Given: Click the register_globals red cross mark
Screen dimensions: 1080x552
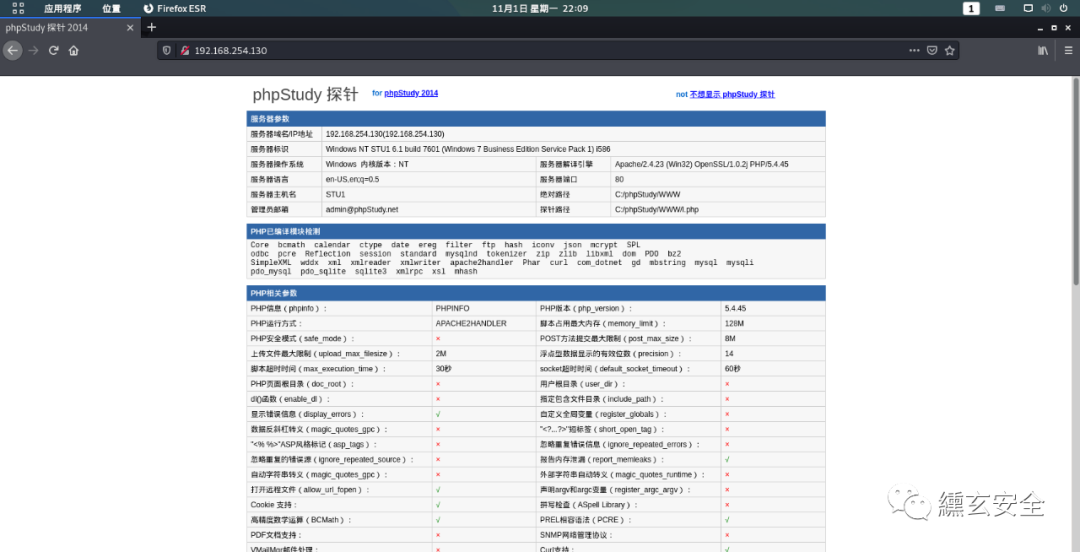Looking at the screenshot, I should (727, 414).
